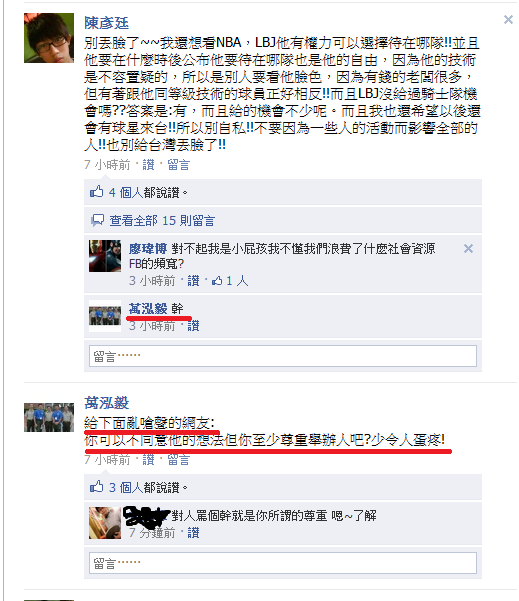Click the thumbs-up icon beside 4 個人都說讚
This screenshot has width=519, height=601.
tap(97, 192)
